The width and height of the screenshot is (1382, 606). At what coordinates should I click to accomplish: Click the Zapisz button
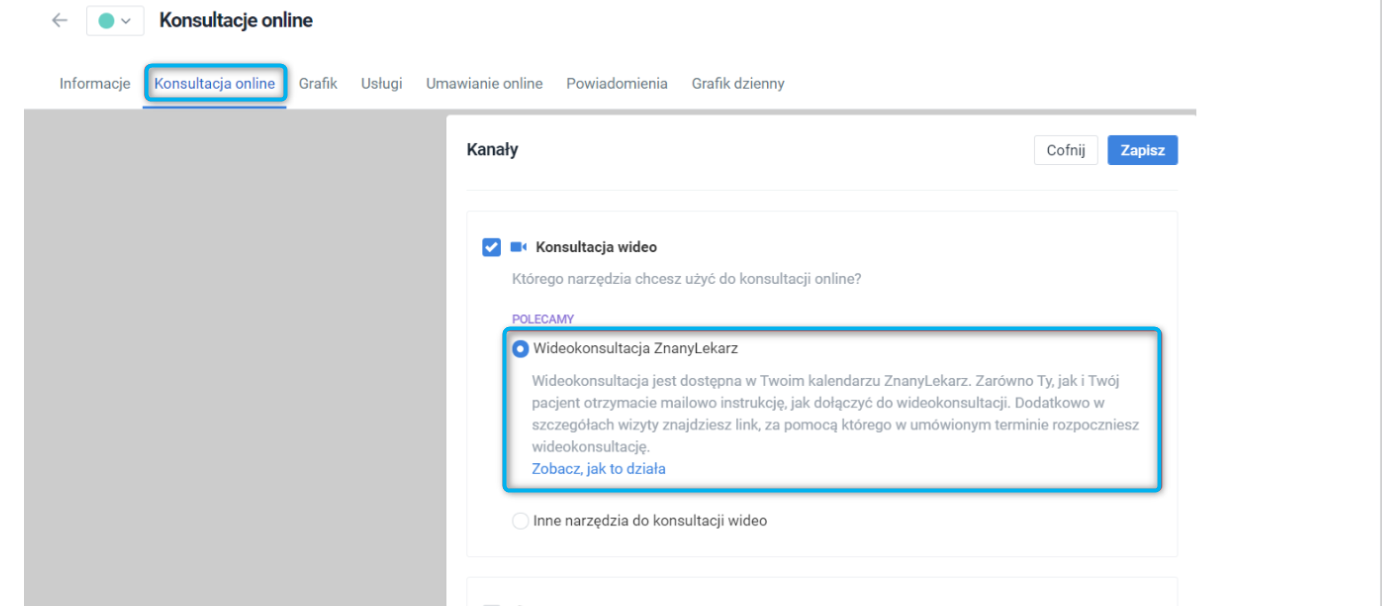click(x=1142, y=149)
